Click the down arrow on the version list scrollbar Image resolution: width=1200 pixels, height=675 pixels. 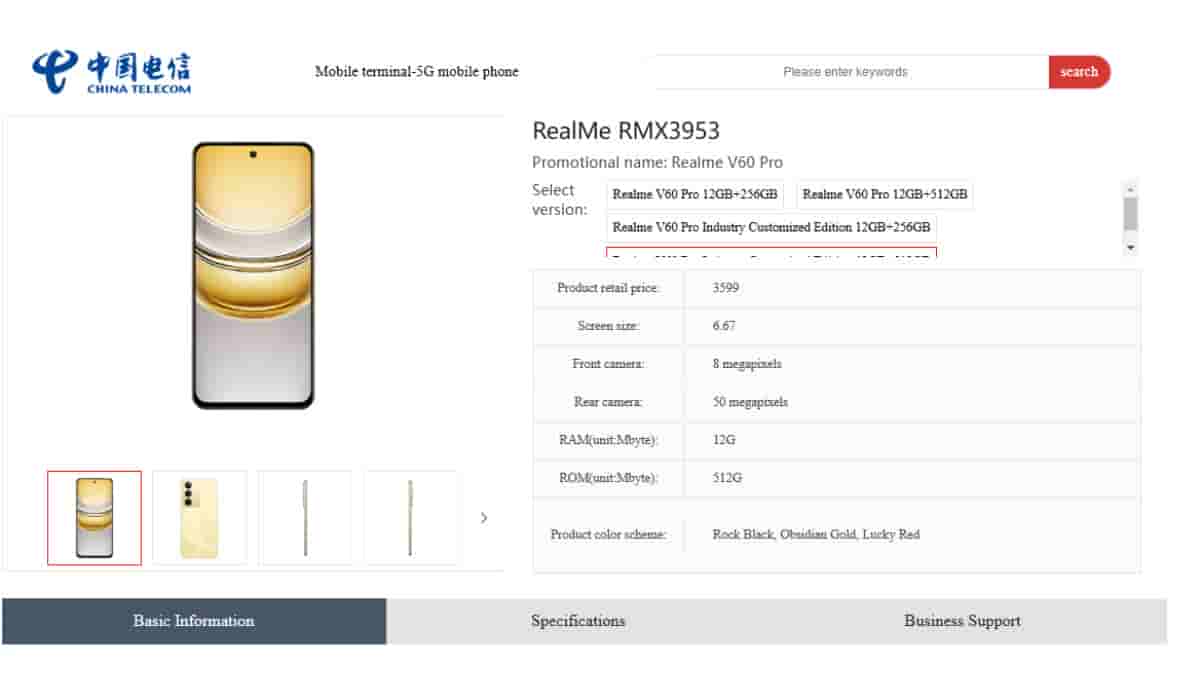pyautogui.click(x=1130, y=247)
